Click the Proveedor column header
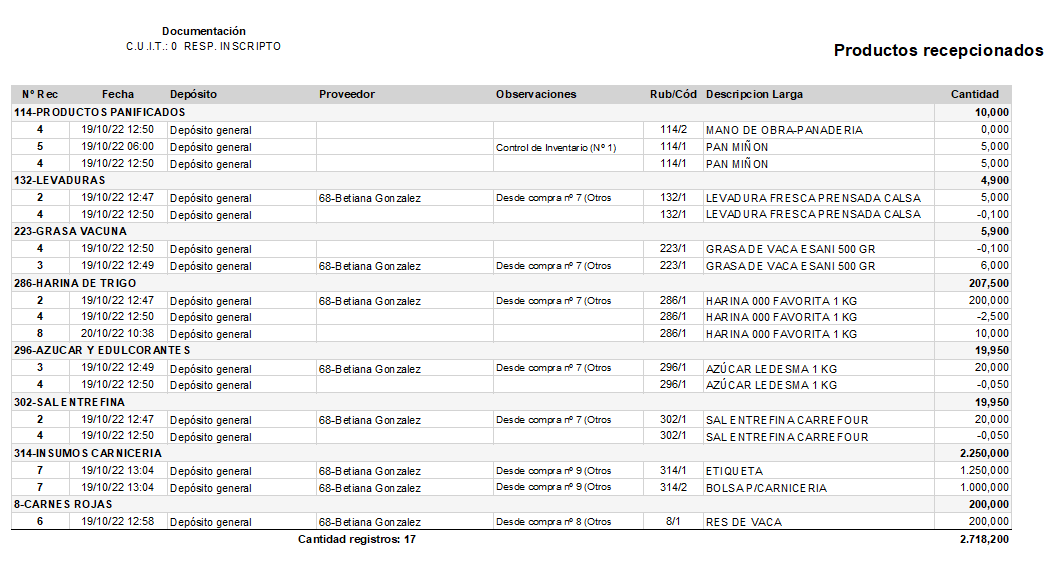Image resolution: width=1059 pixels, height=569 pixels. click(x=346, y=95)
